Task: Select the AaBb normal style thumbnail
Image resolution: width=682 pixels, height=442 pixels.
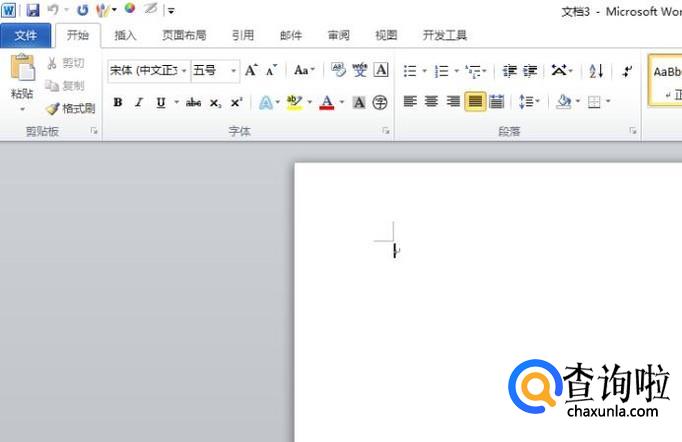Action: pyautogui.click(x=665, y=80)
